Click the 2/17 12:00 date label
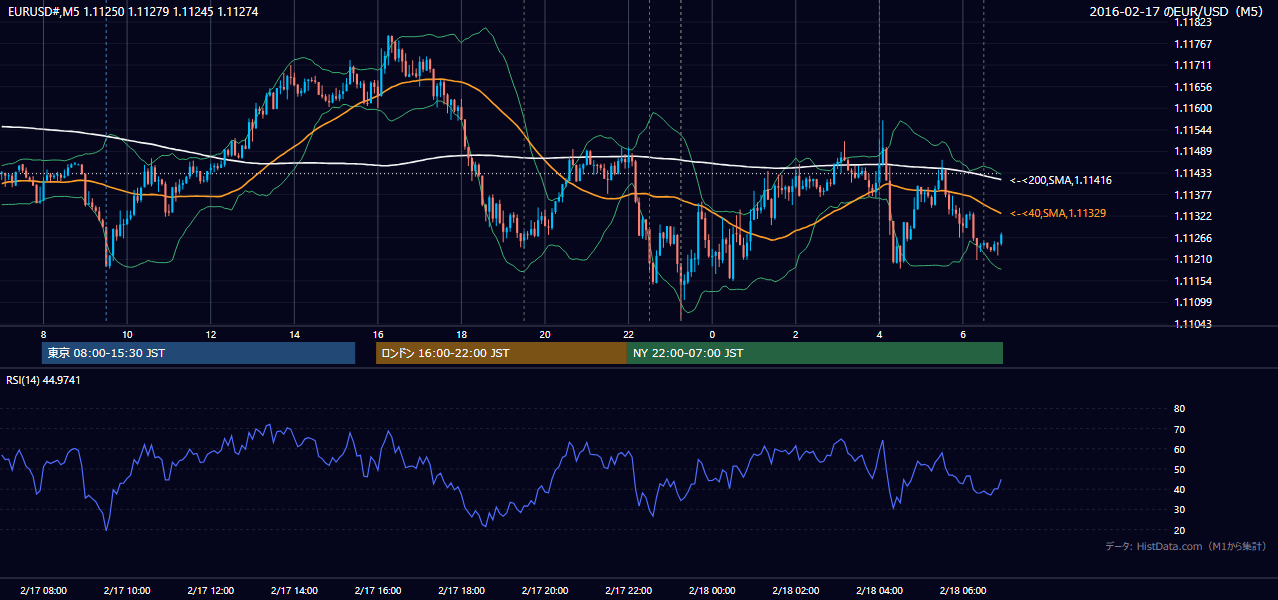This screenshot has width=1278, height=600. pos(210,590)
